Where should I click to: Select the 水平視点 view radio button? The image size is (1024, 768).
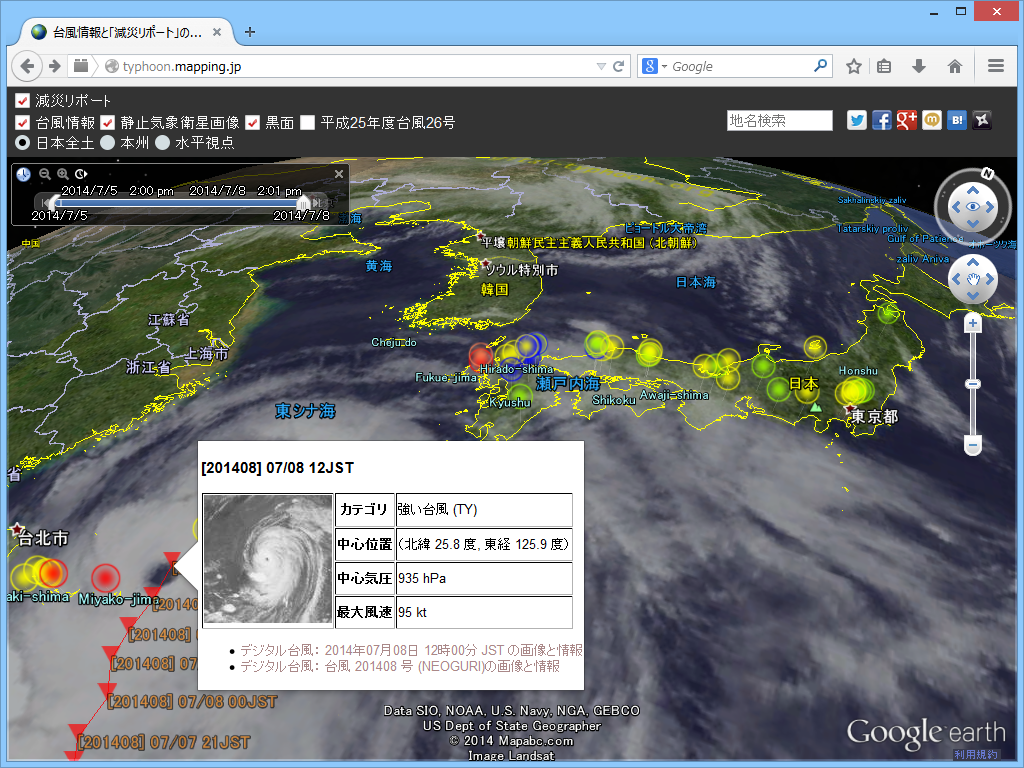[x=163, y=142]
